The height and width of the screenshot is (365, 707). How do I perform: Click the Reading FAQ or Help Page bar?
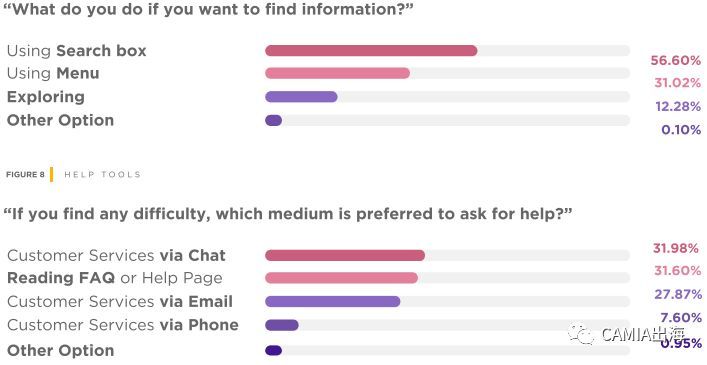click(341, 278)
